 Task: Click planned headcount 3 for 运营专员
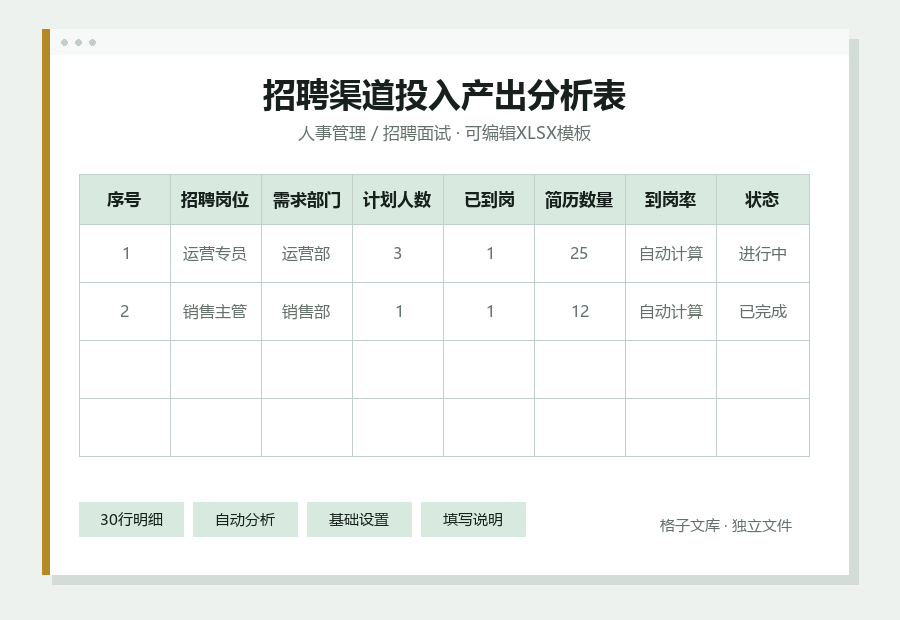click(398, 253)
